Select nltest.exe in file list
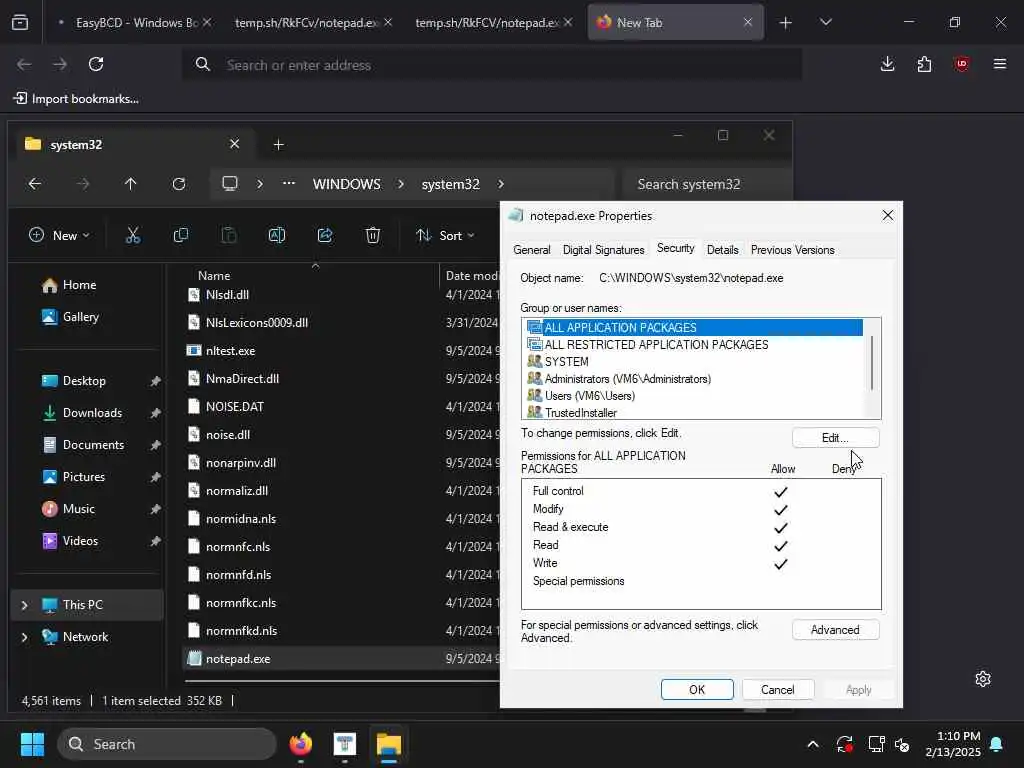 (x=231, y=351)
